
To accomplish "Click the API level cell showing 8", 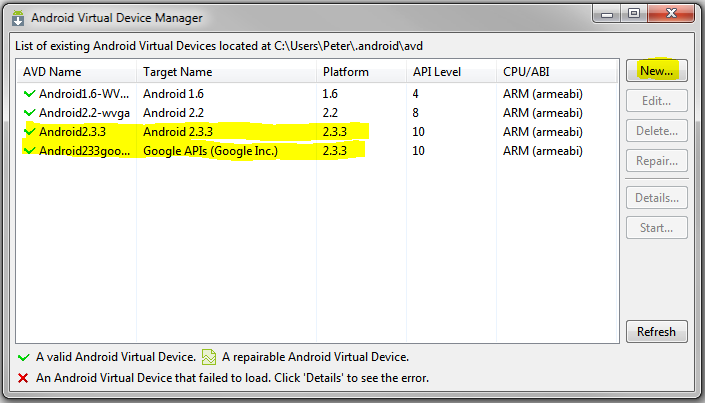I will point(415,112).
